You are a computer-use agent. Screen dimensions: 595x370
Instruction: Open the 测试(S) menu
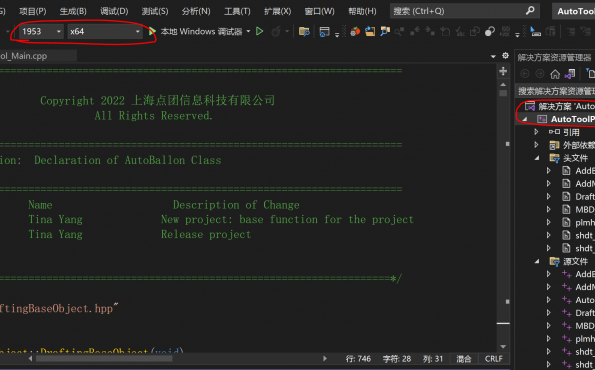point(155,11)
